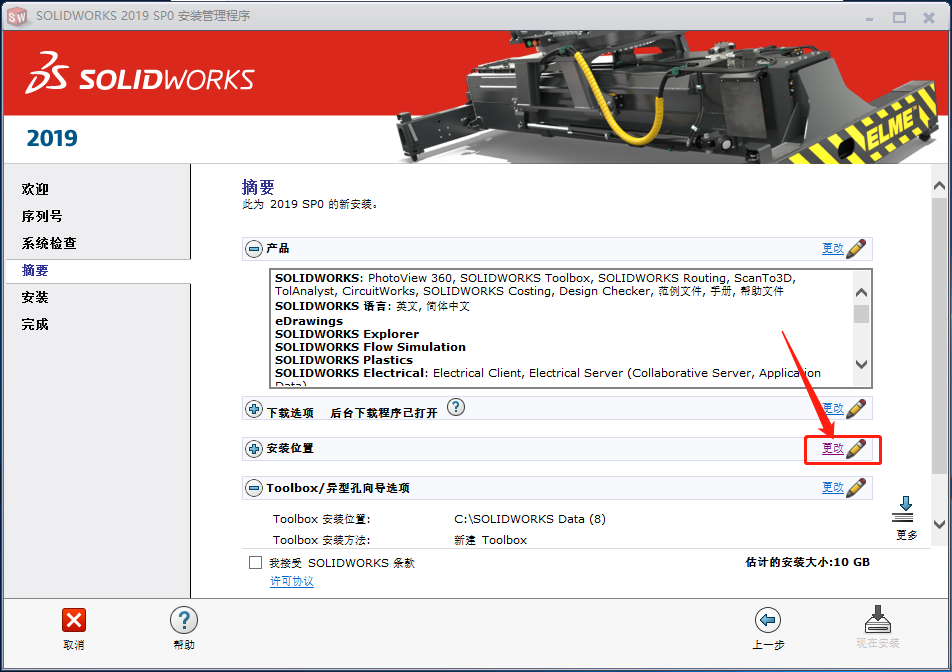Click the red 取消 cancel icon
The width and height of the screenshot is (952, 672).
click(73, 621)
